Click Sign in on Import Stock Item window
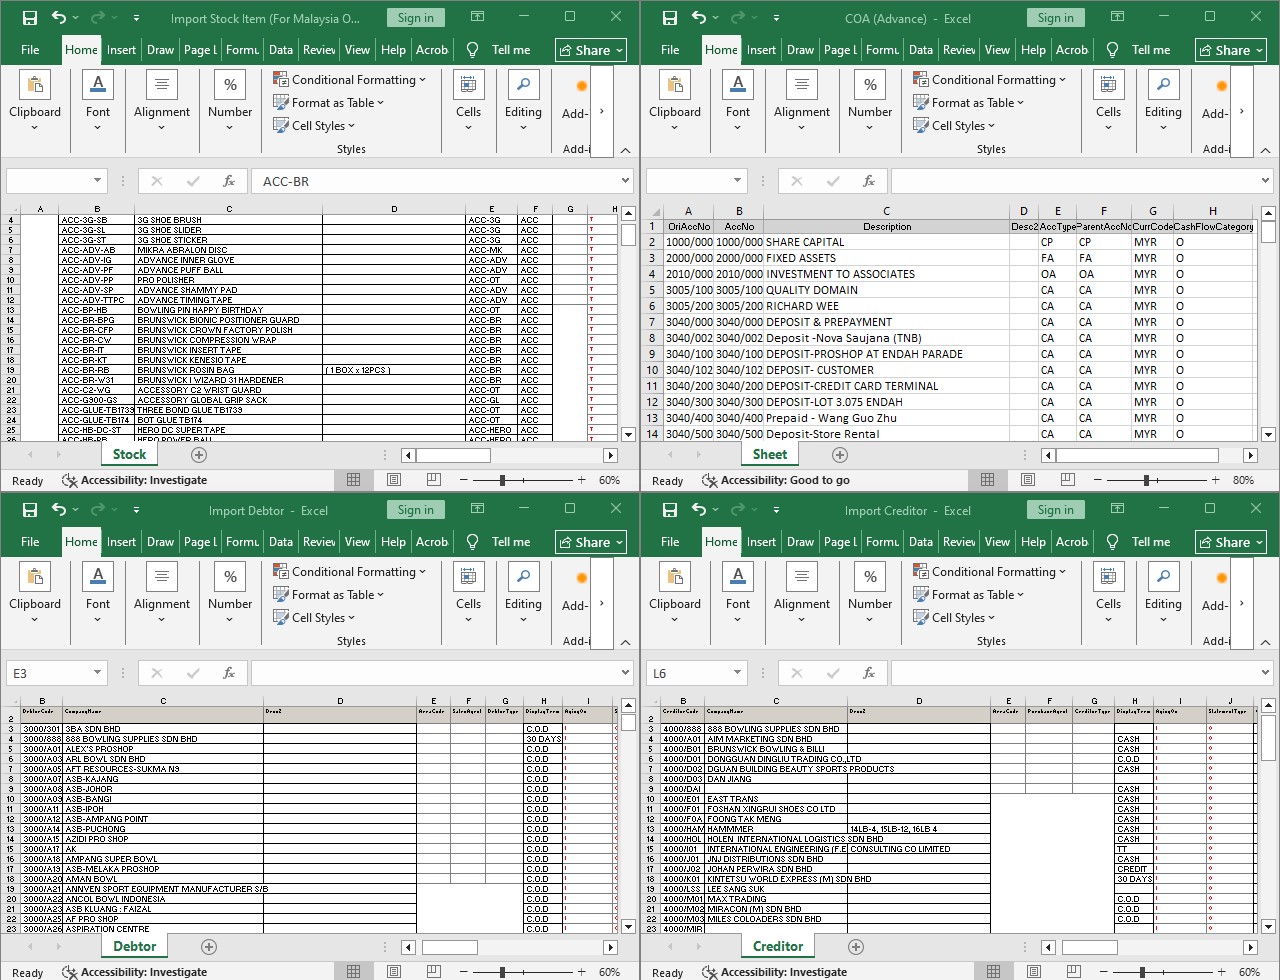The width and height of the screenshot is (1280, 980). click(416, 18)
